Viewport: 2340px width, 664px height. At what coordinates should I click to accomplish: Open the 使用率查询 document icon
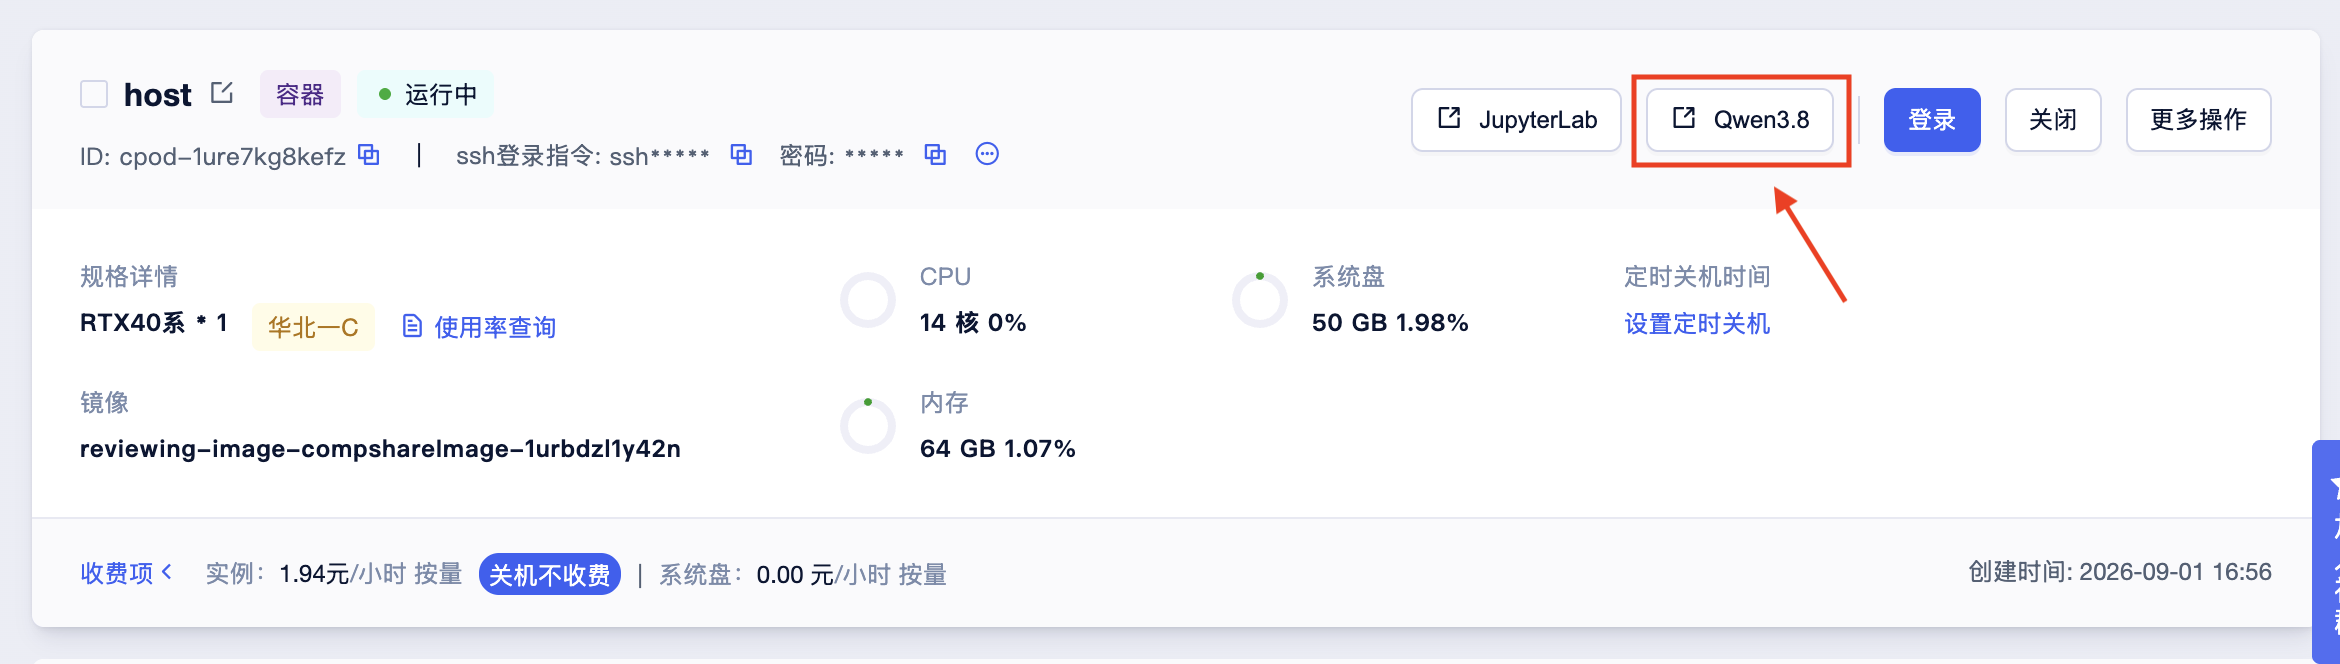(x=412, y=326)
